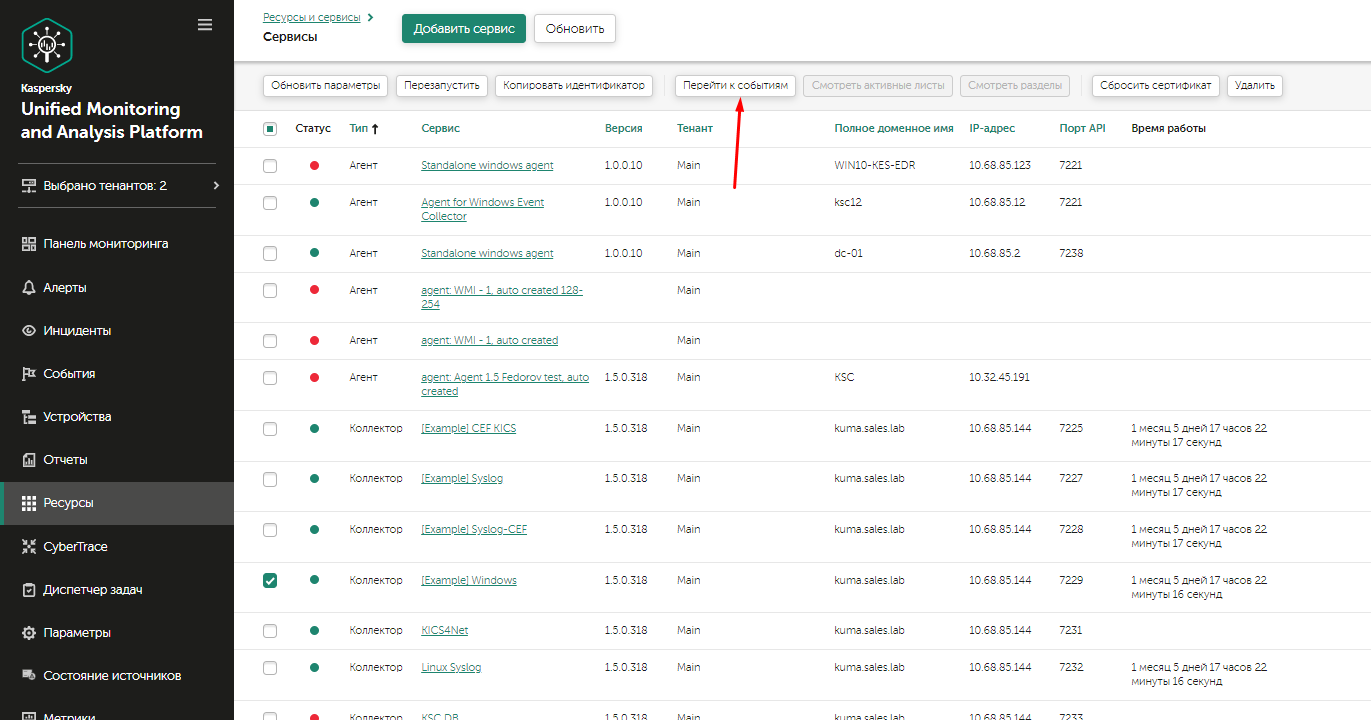Select the WMI - 1 auto created 128-254 row checkbox
The width and height of the screenshot is (1371, 720).
(270, 291)
